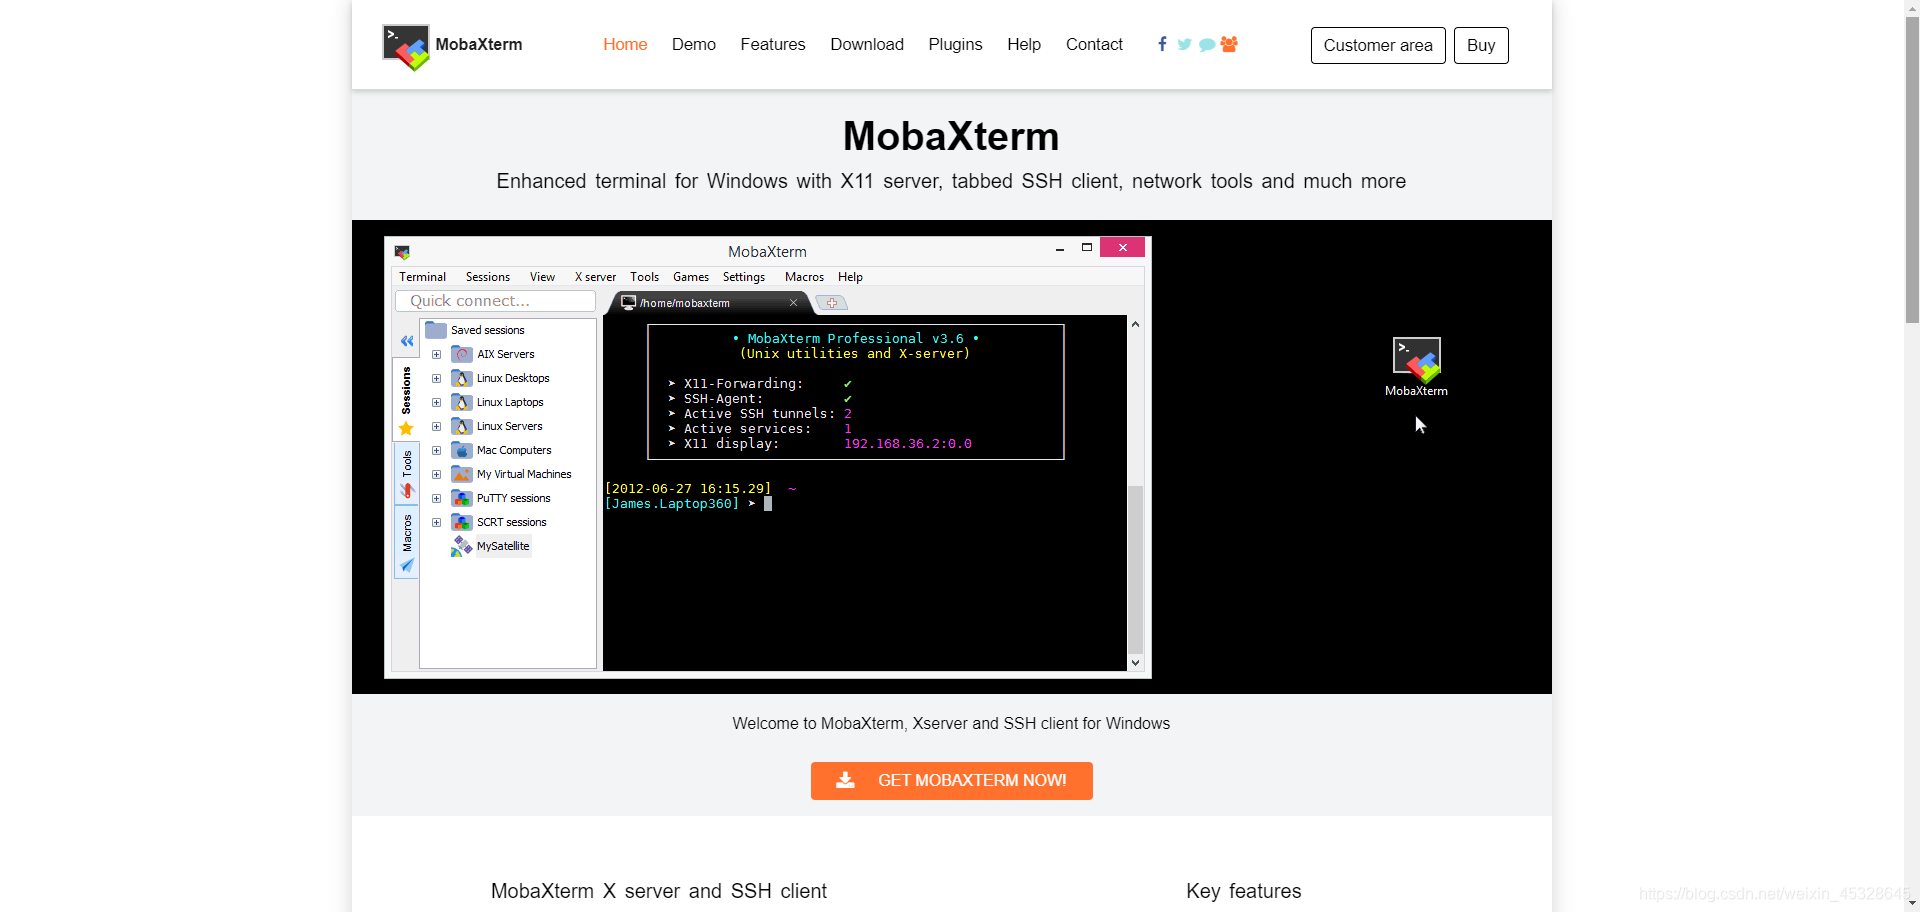Open the Tools menu in the menu bar
The image size is (1920, 912).
coord(645,277)
